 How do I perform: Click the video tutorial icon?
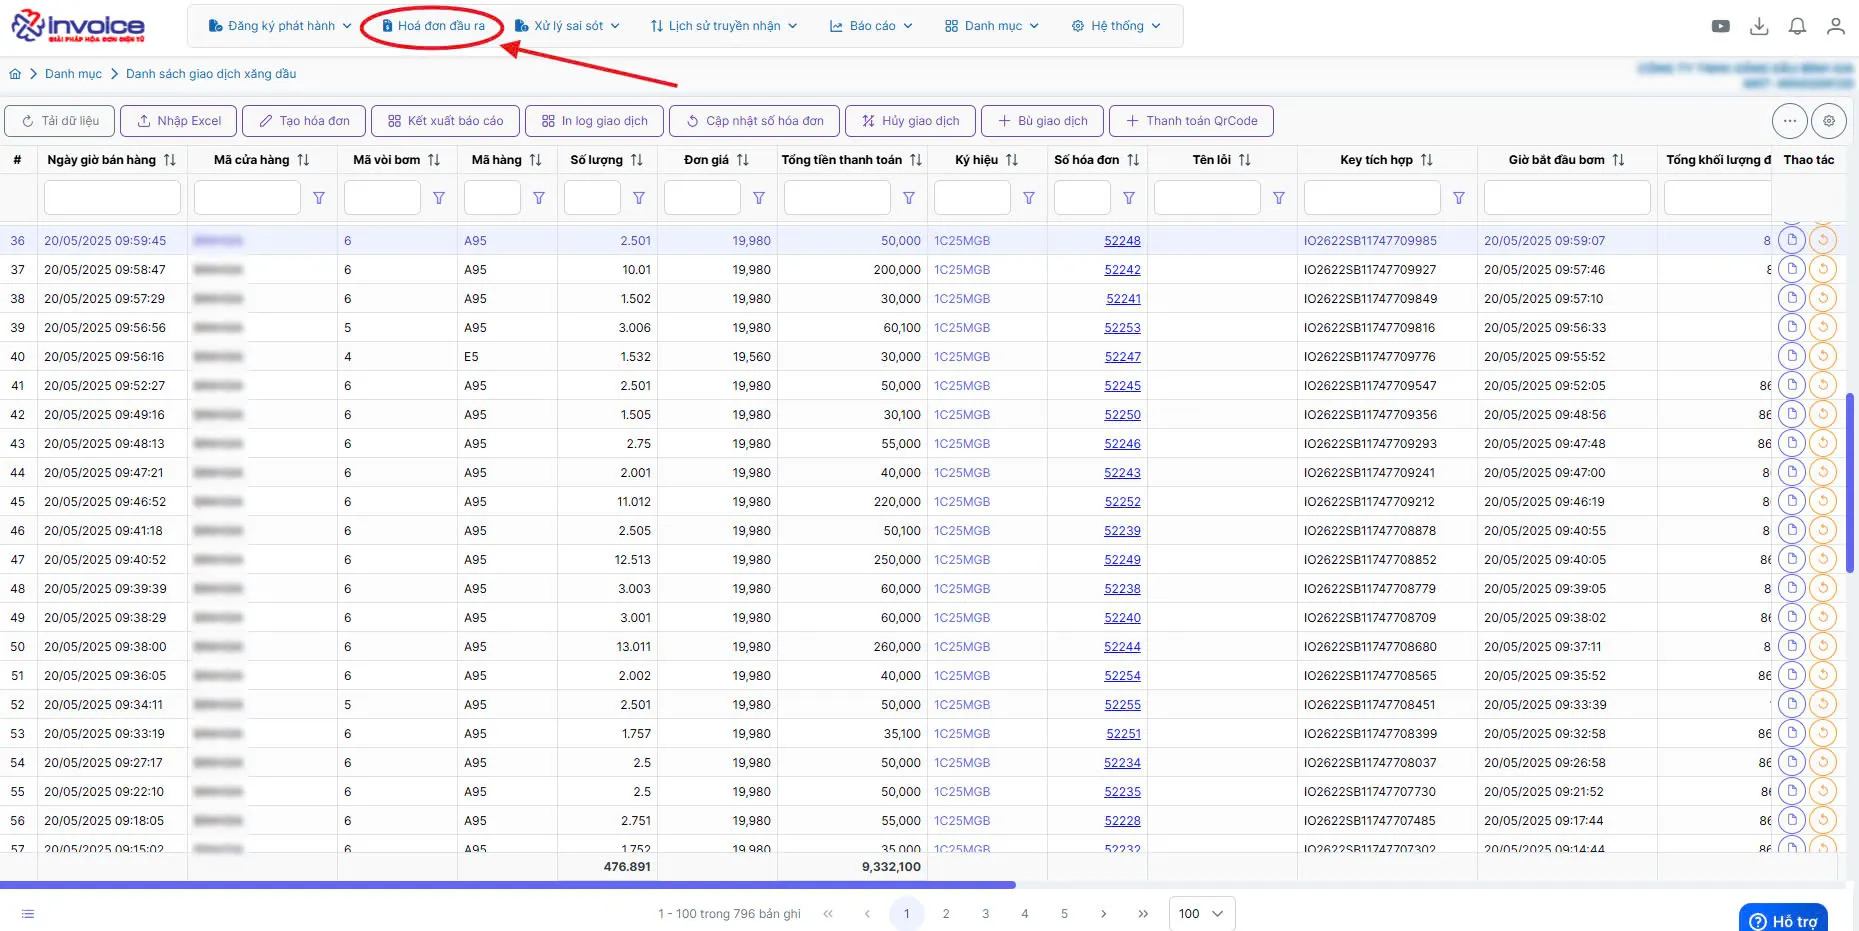1720,26
